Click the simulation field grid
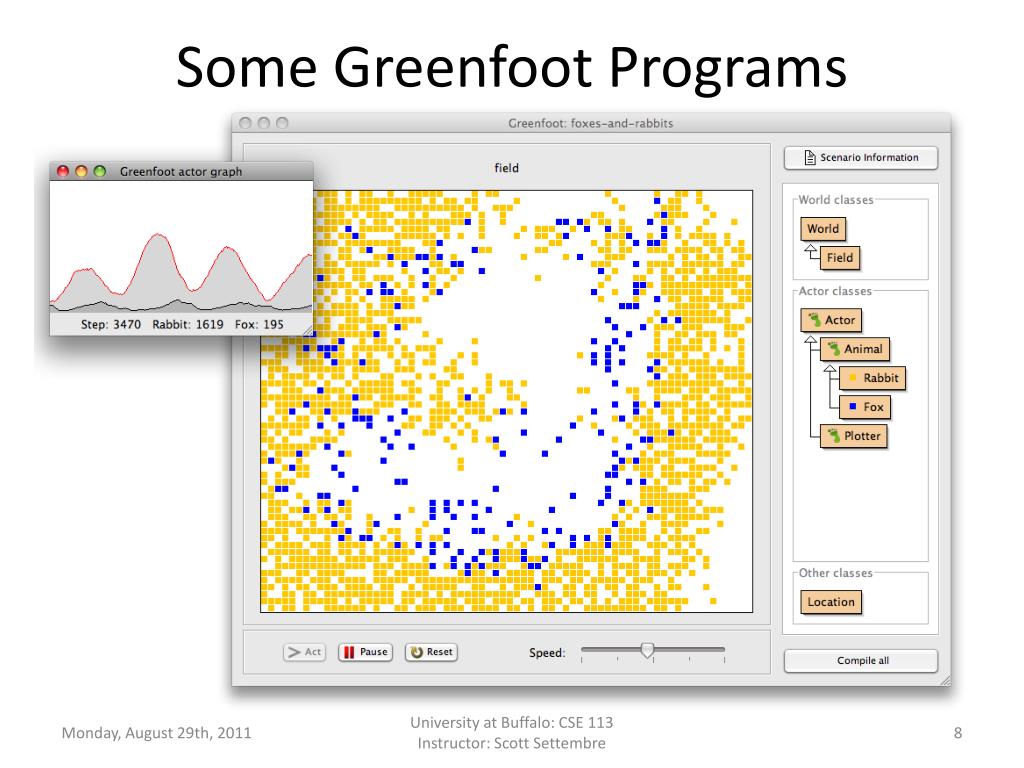 point(507,401)
